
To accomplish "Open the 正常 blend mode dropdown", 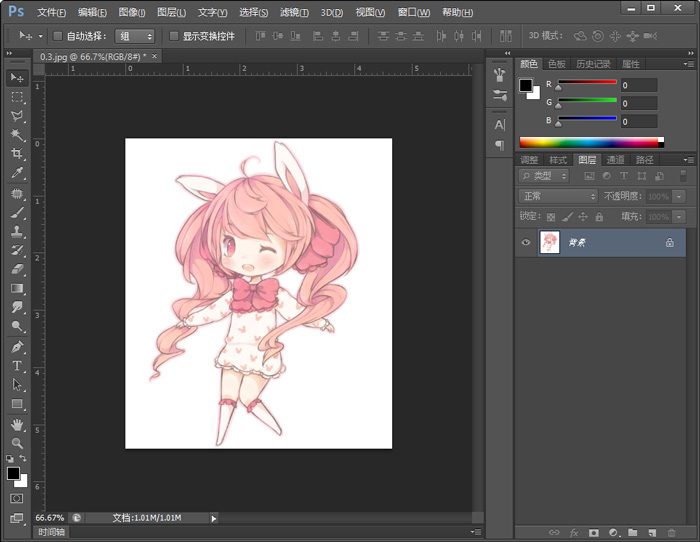I will pyautogui.click(x=558, y=196).
